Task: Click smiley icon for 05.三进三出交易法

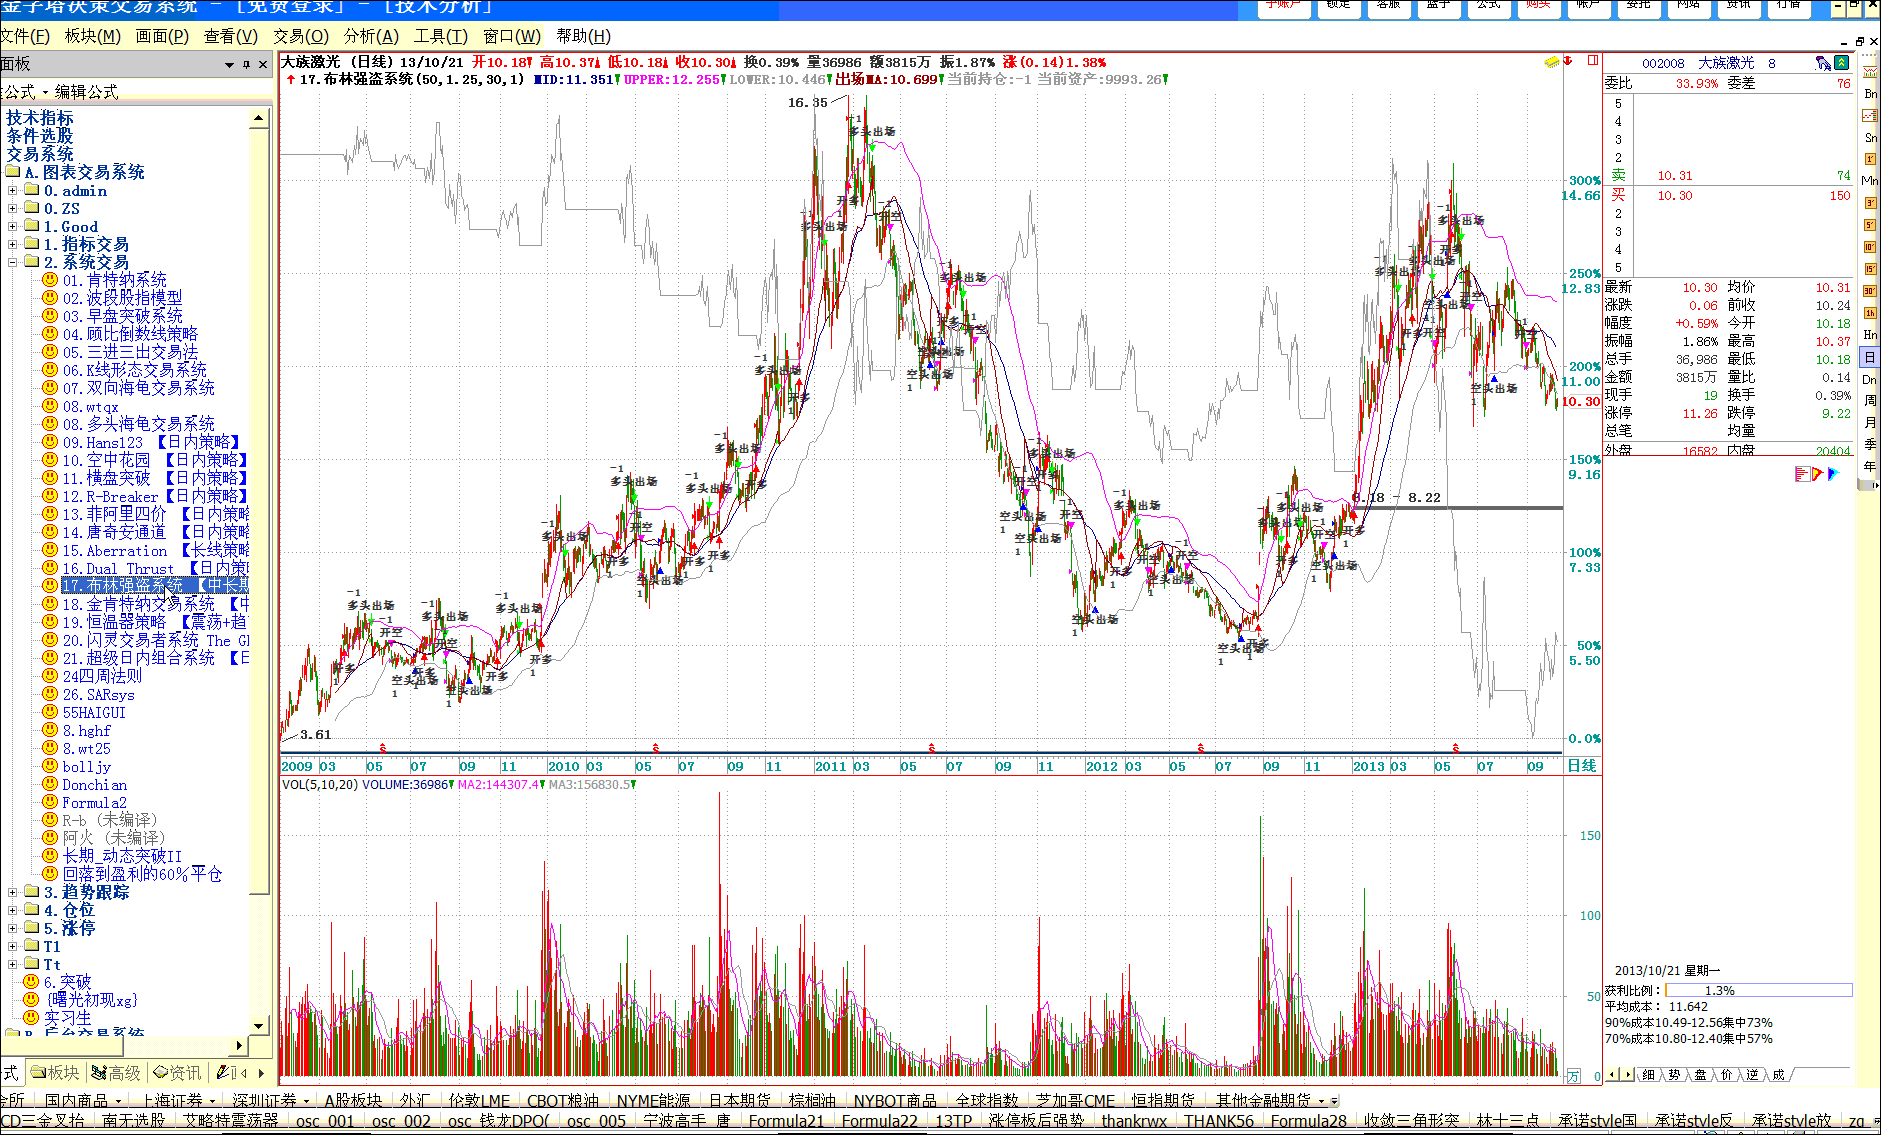Action: pyautogui.click(x=49, y=352)
